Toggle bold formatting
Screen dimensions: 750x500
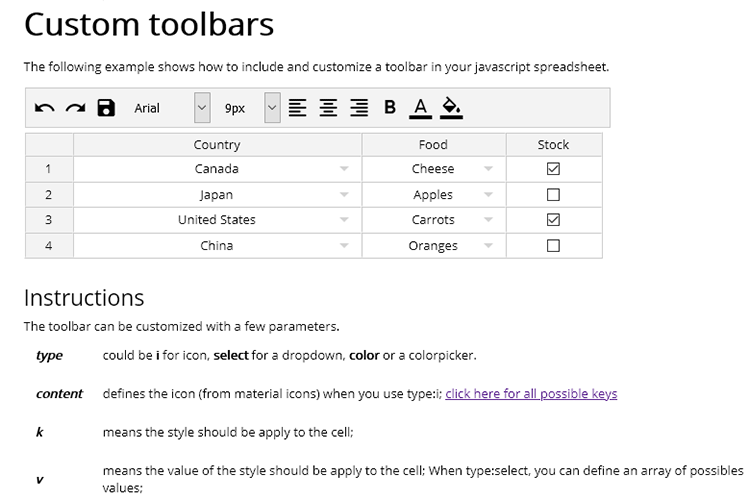click(390, 108)
